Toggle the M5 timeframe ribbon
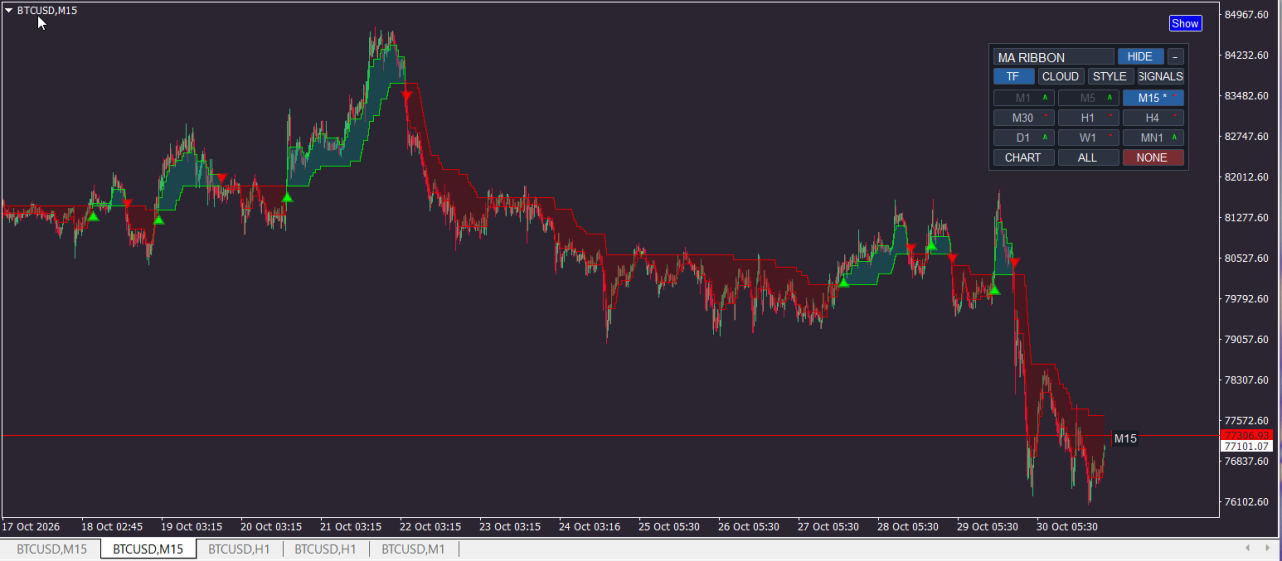 (x=1088, y=98)
